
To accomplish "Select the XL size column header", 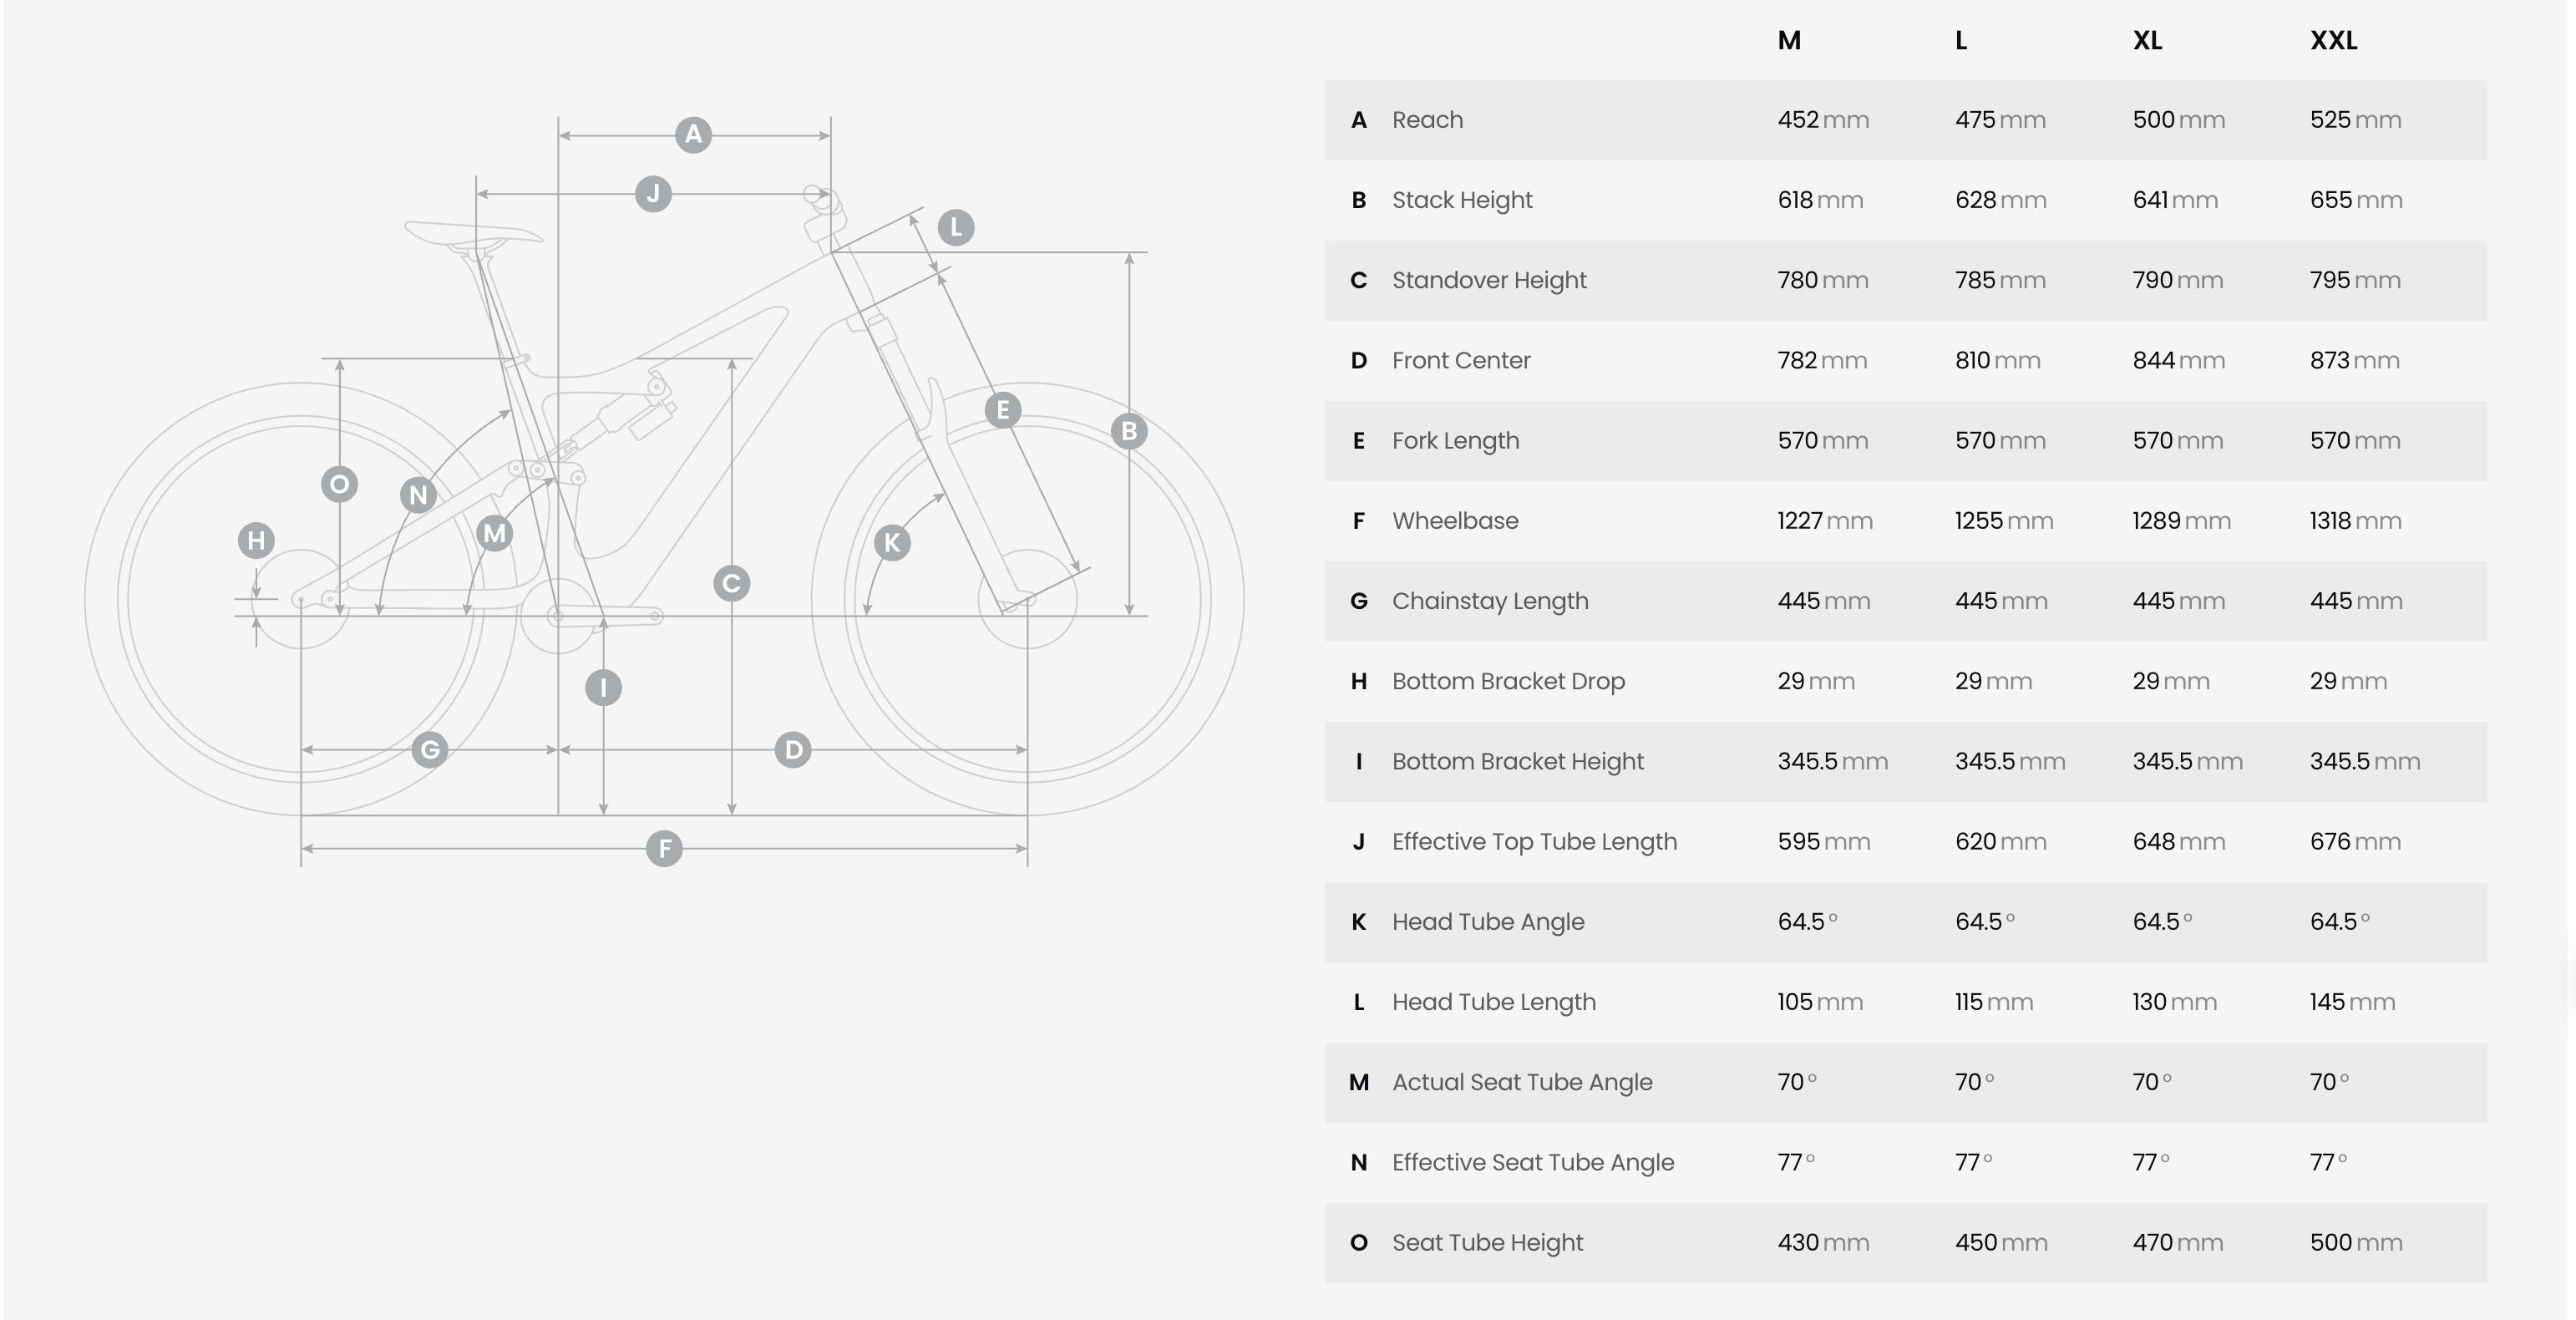I will click(x=2147, y=41).
